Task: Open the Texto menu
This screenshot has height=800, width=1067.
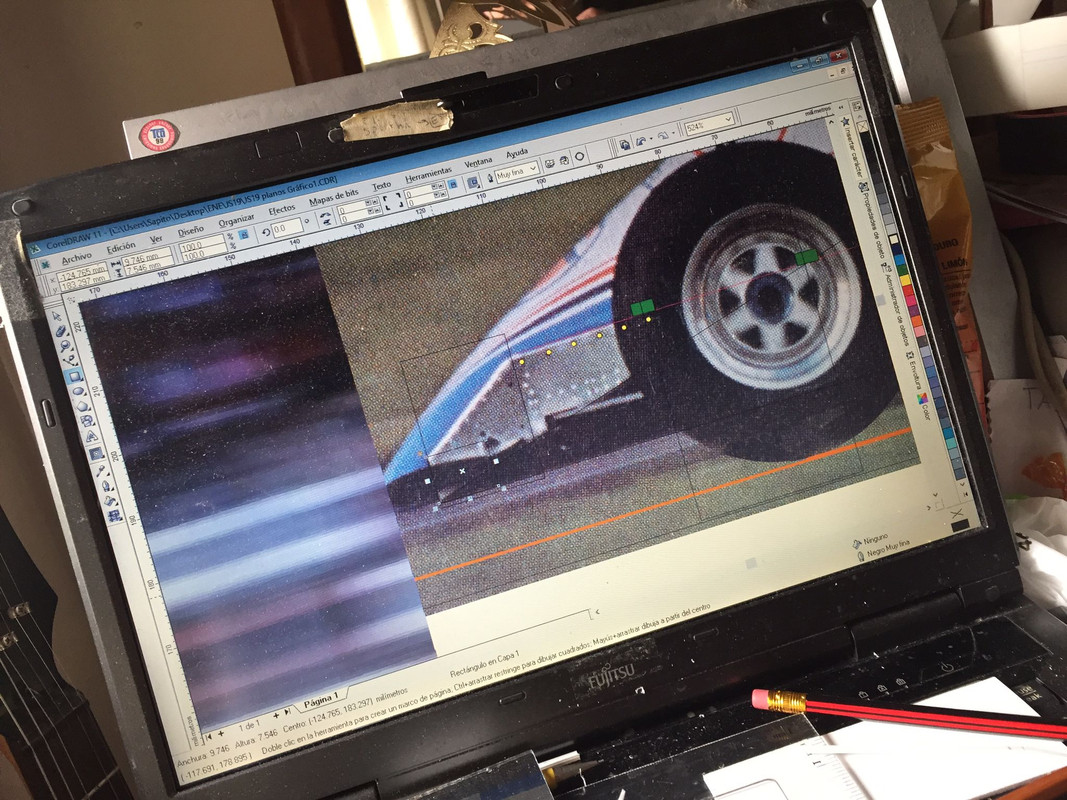Action: click(x=382, y=186)
